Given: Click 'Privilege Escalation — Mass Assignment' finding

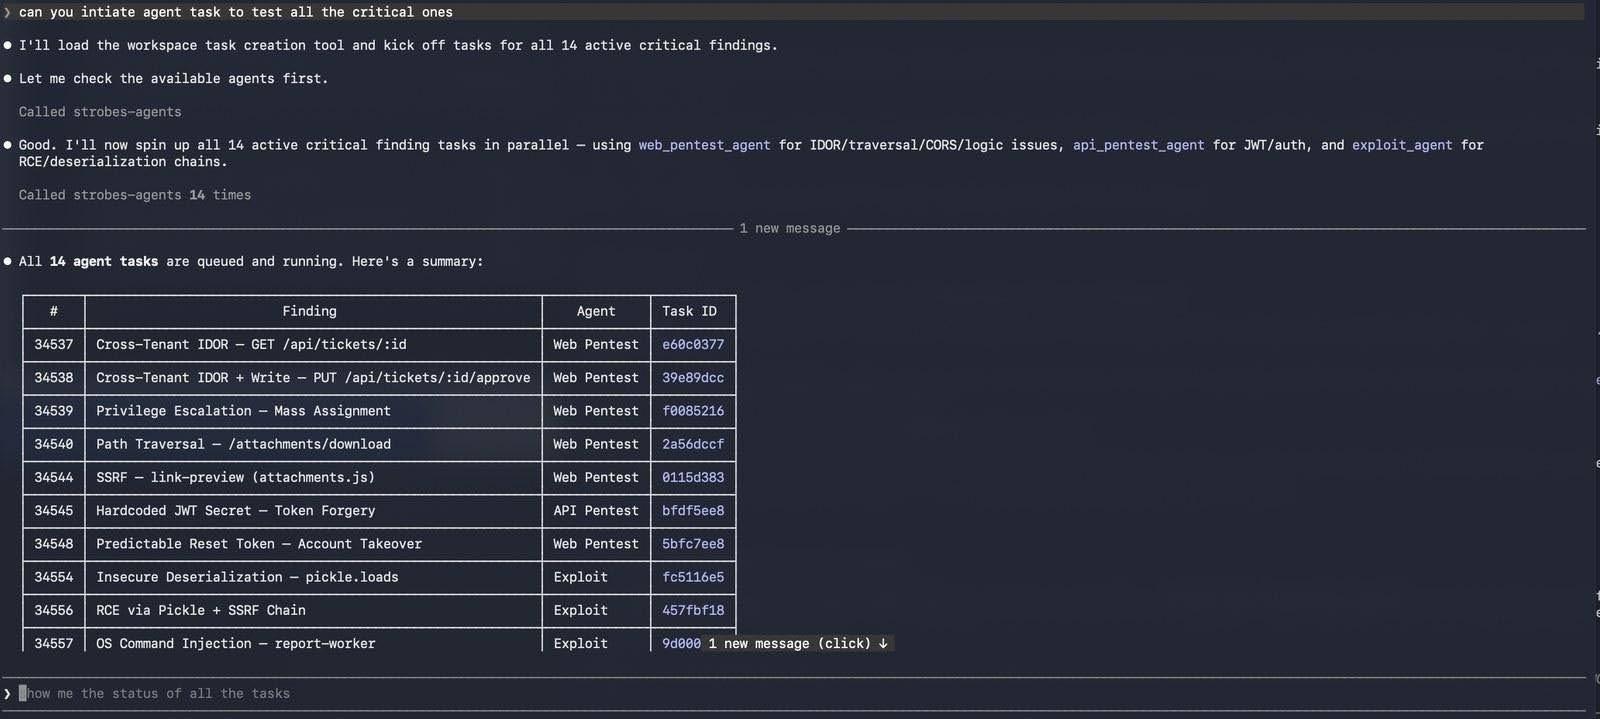Looking at the screenshot, I should [x=243, y=411].
